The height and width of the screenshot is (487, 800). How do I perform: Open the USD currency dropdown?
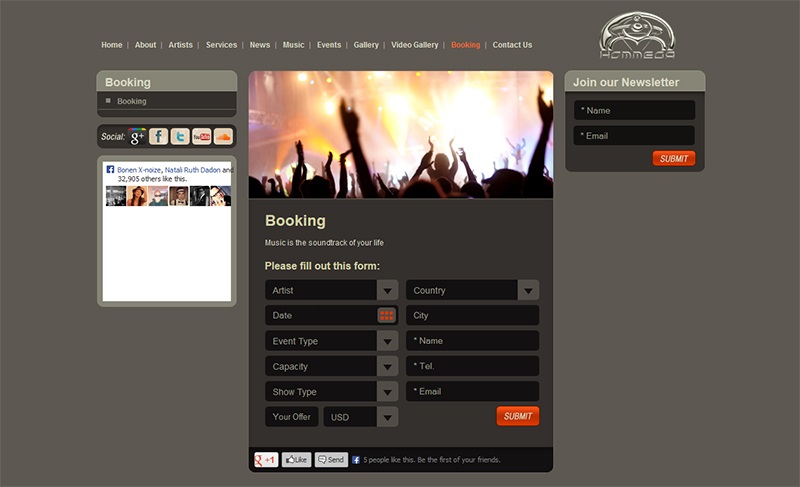[x=387, y=417]
